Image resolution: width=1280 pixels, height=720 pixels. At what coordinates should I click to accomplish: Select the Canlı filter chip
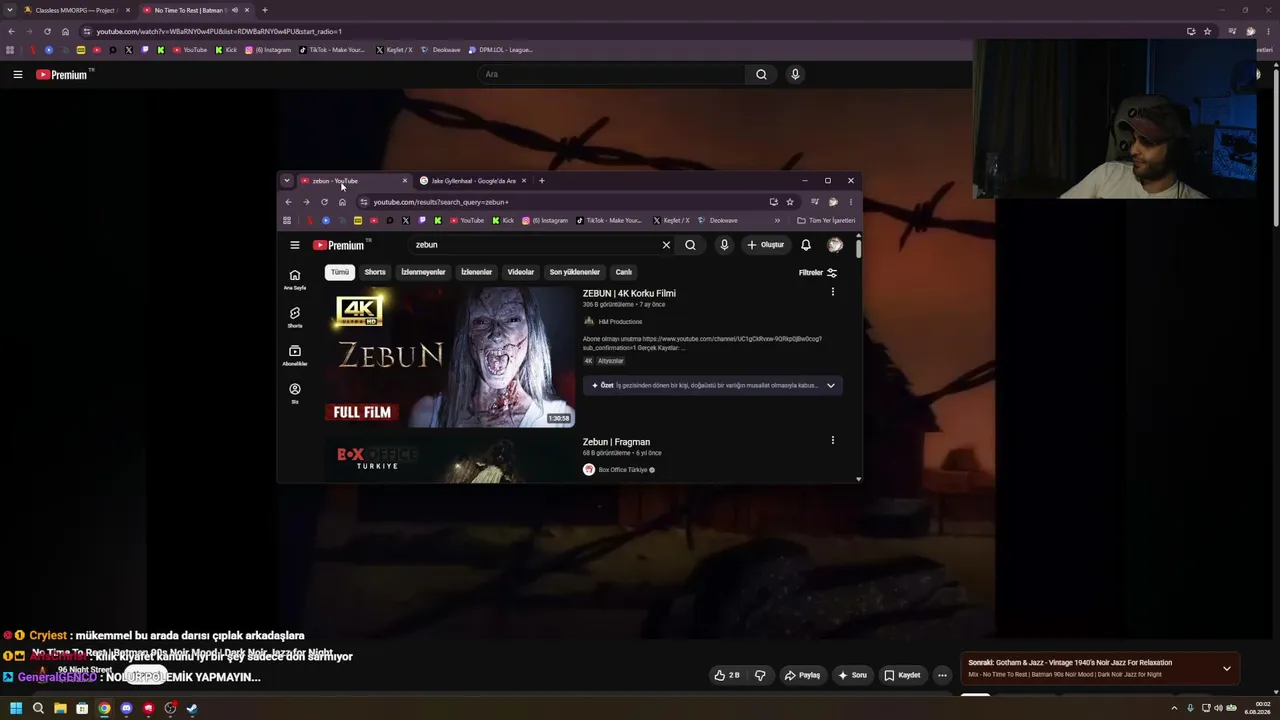pyautogui.click(x=623, y=272)
